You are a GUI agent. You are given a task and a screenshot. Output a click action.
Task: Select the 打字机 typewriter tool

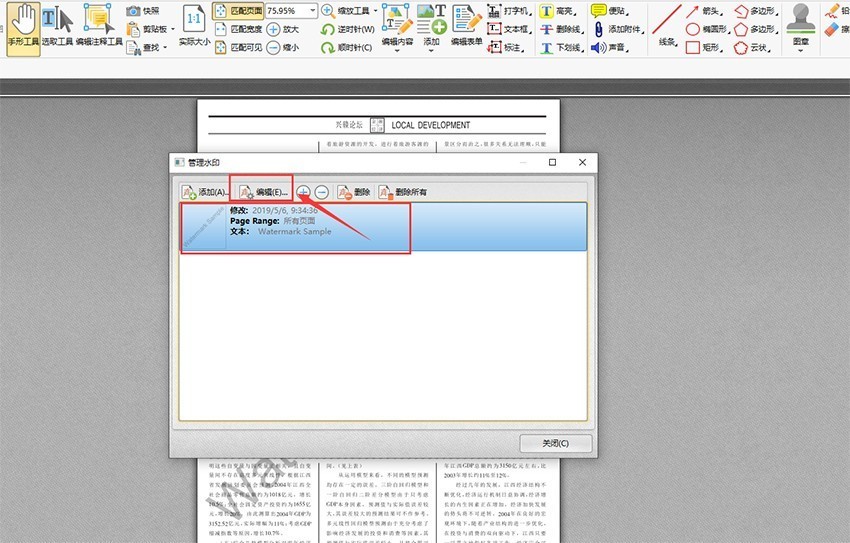(509, 11)
